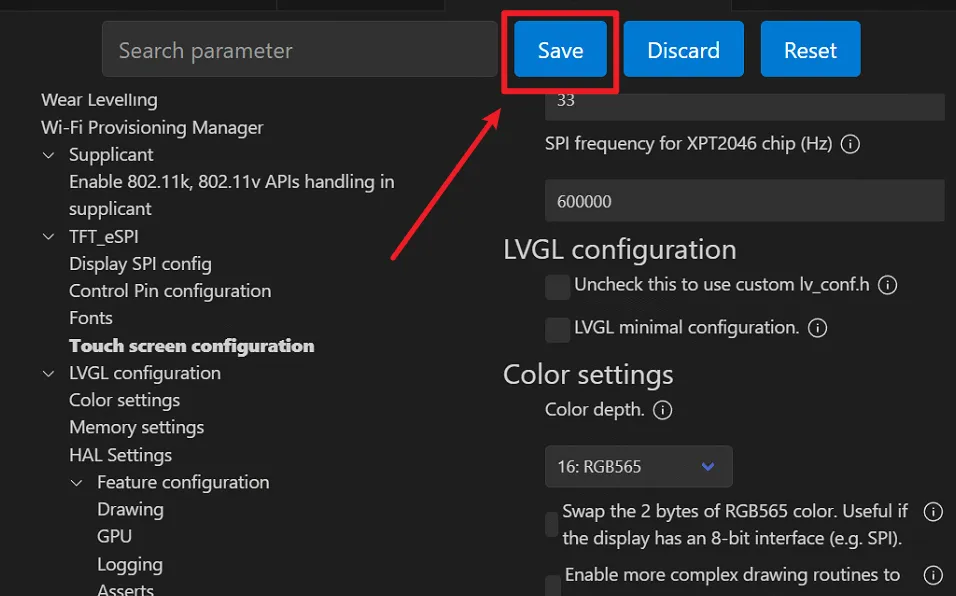This screenshot has height=596, width=956.
Task: Click info icon for complex drawing routines
Action: click(x=932, y=575)
